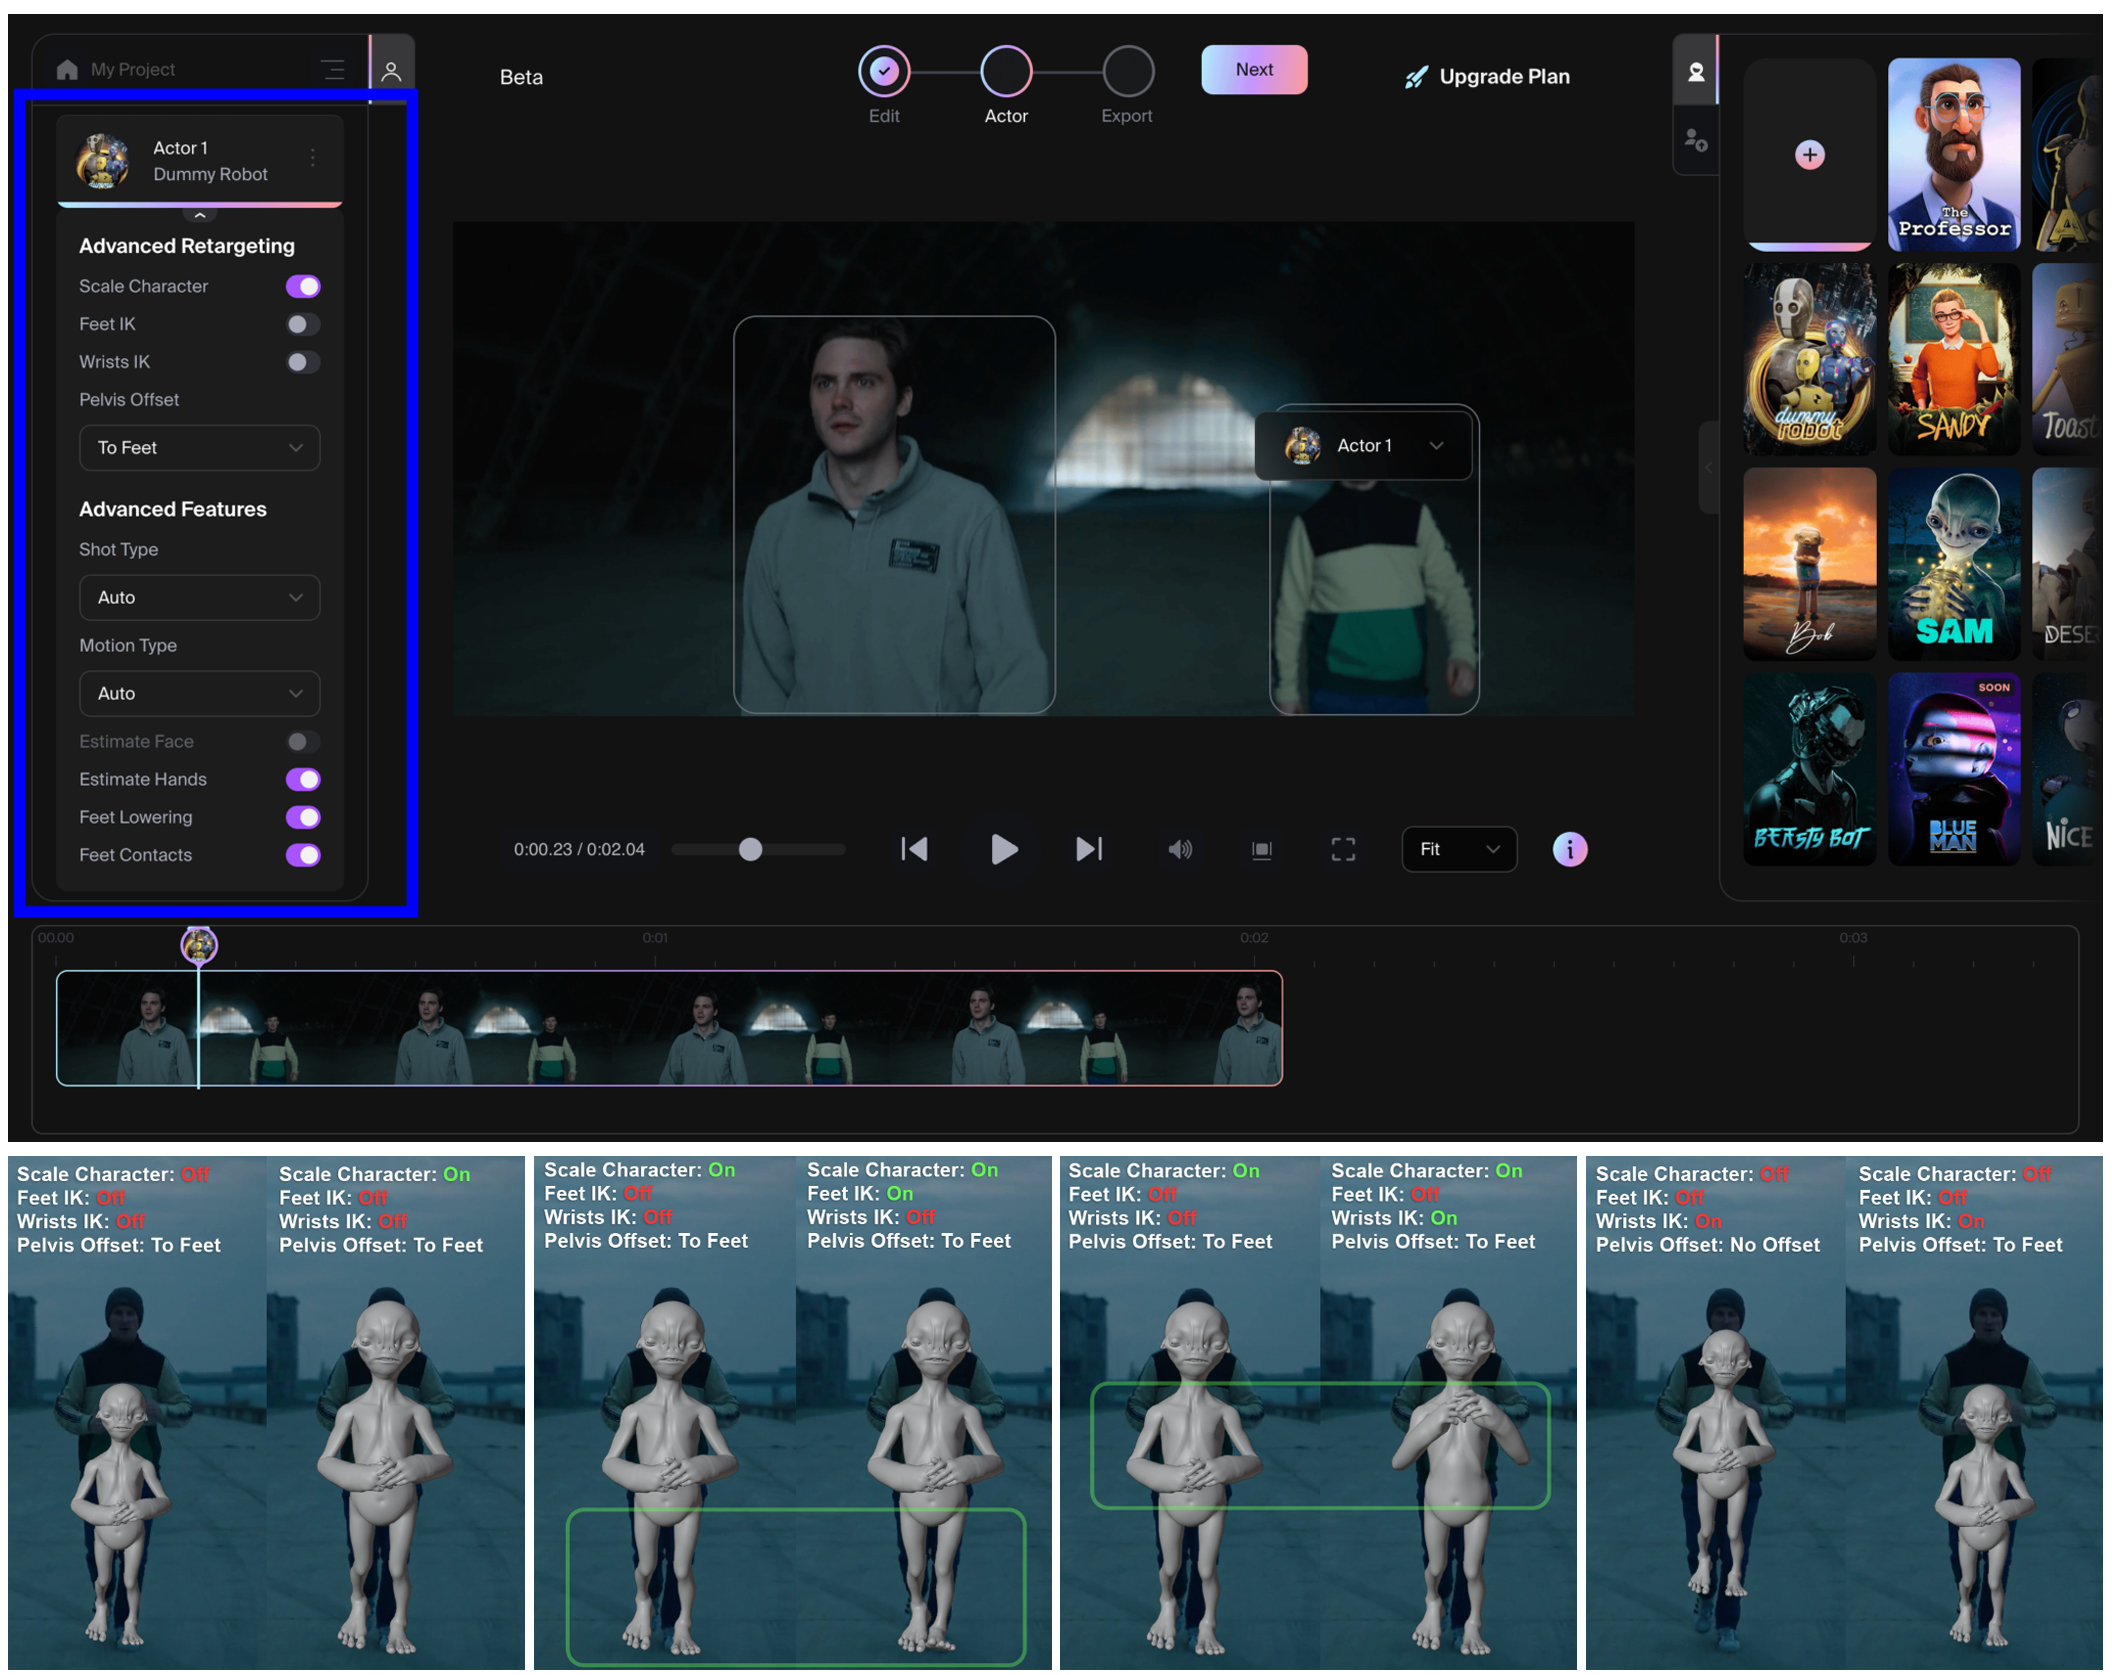Enter fullscreen preview mode
2112x1675 pixels.
pyautogui.click(x=1343, y=849)
